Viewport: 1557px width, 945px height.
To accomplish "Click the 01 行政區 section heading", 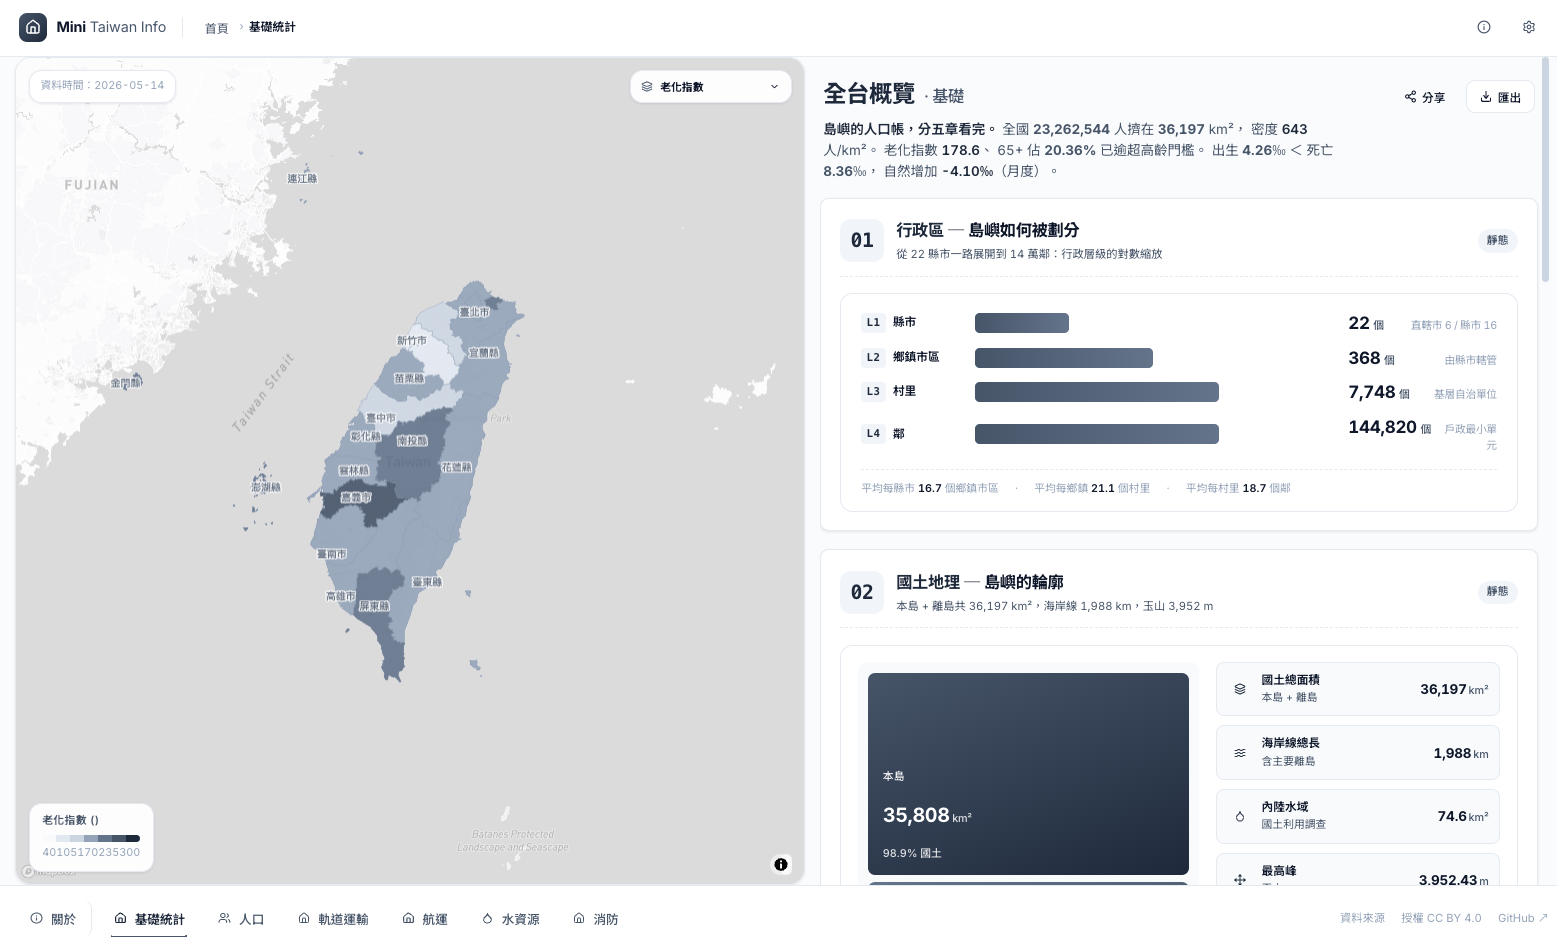I will (x=987, y=230).
